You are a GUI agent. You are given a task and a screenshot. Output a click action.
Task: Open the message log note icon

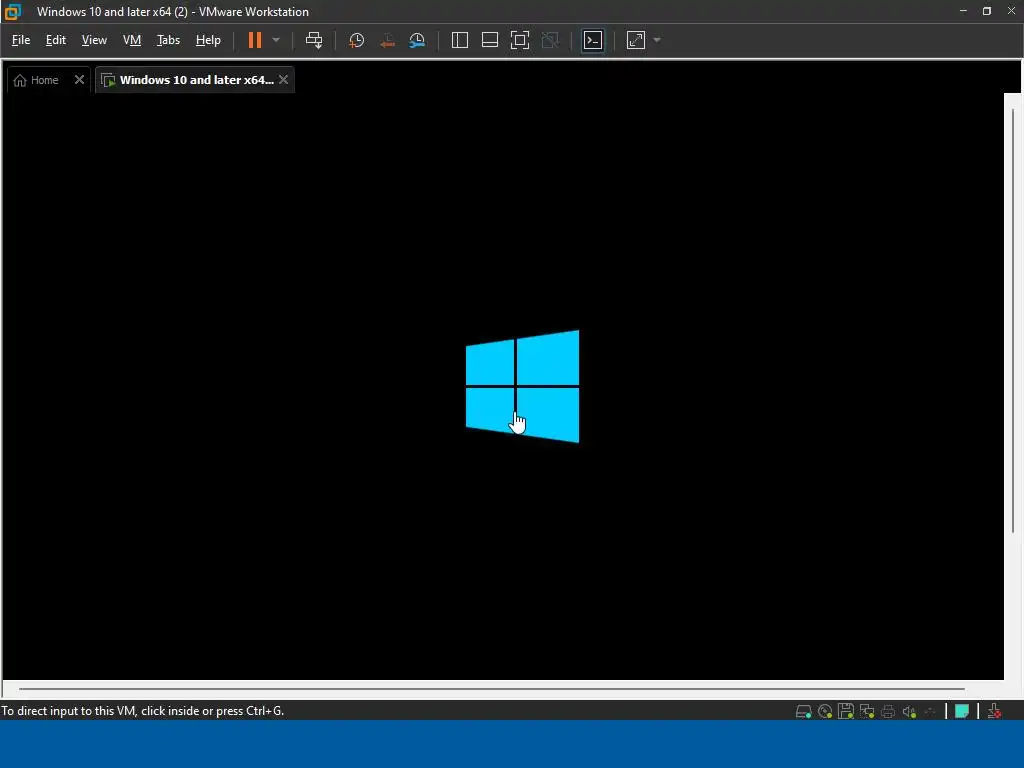click(962, 711)
